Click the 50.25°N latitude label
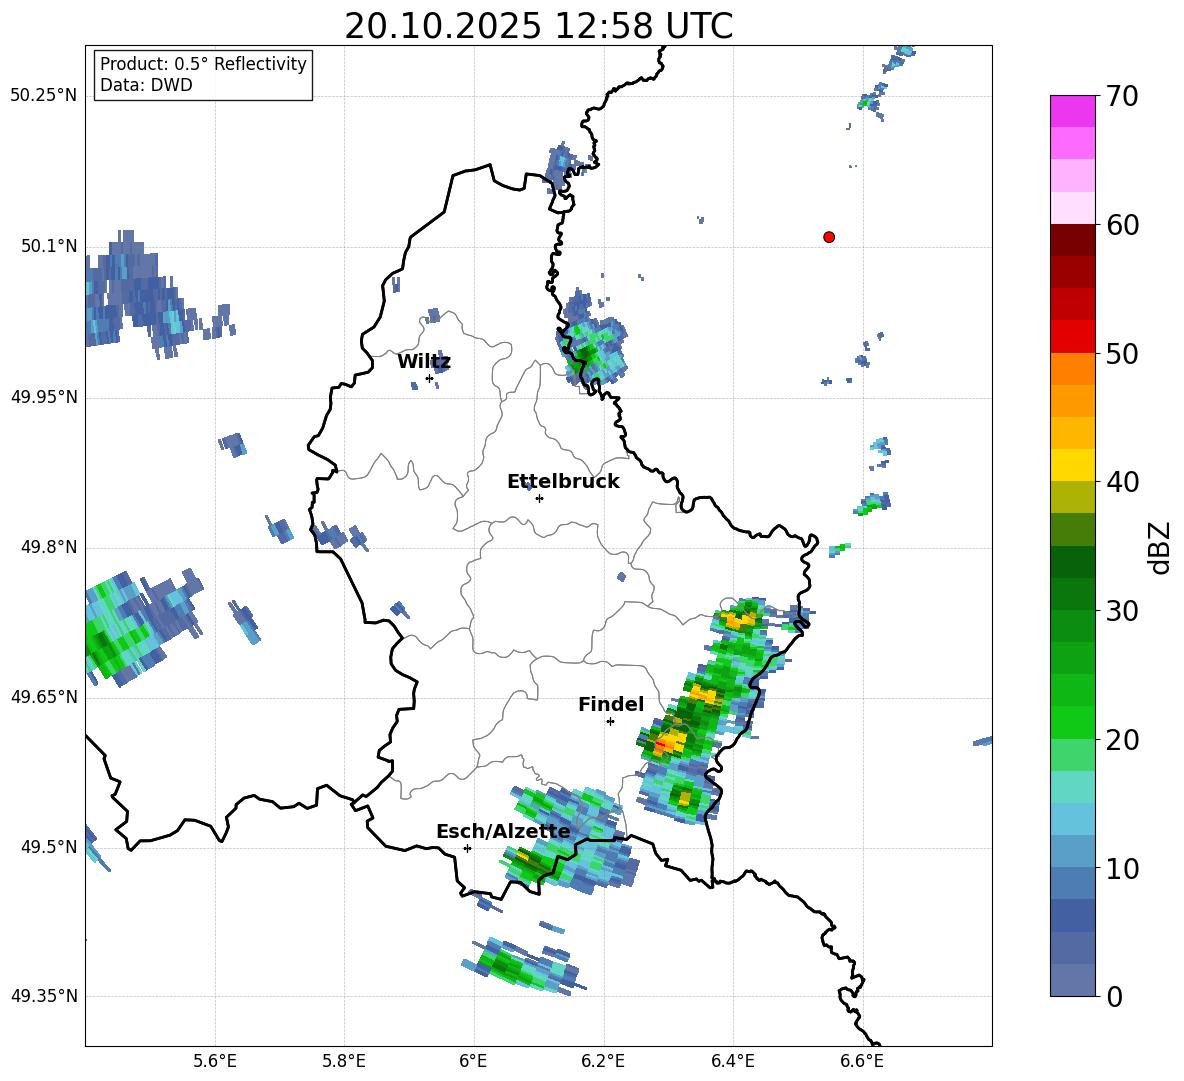The width and height of the screenshot is (1184, 1081). [x=44, y=96]
